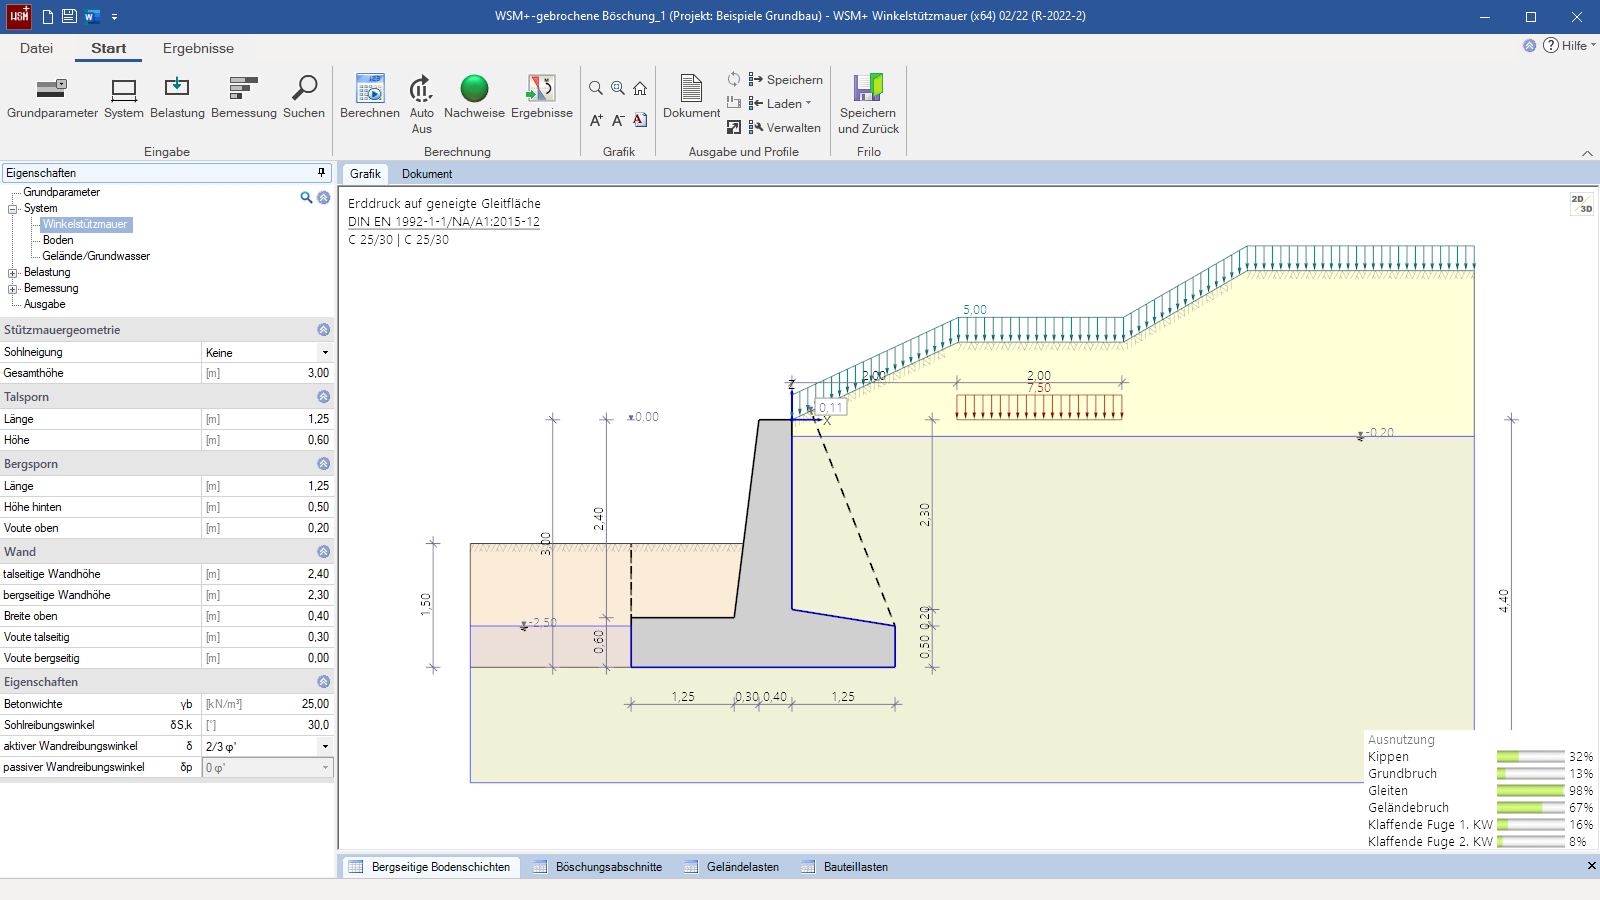Open the Bemessung settings
Viewport: 1600px width, 900px height.
(x=244, y=98)
